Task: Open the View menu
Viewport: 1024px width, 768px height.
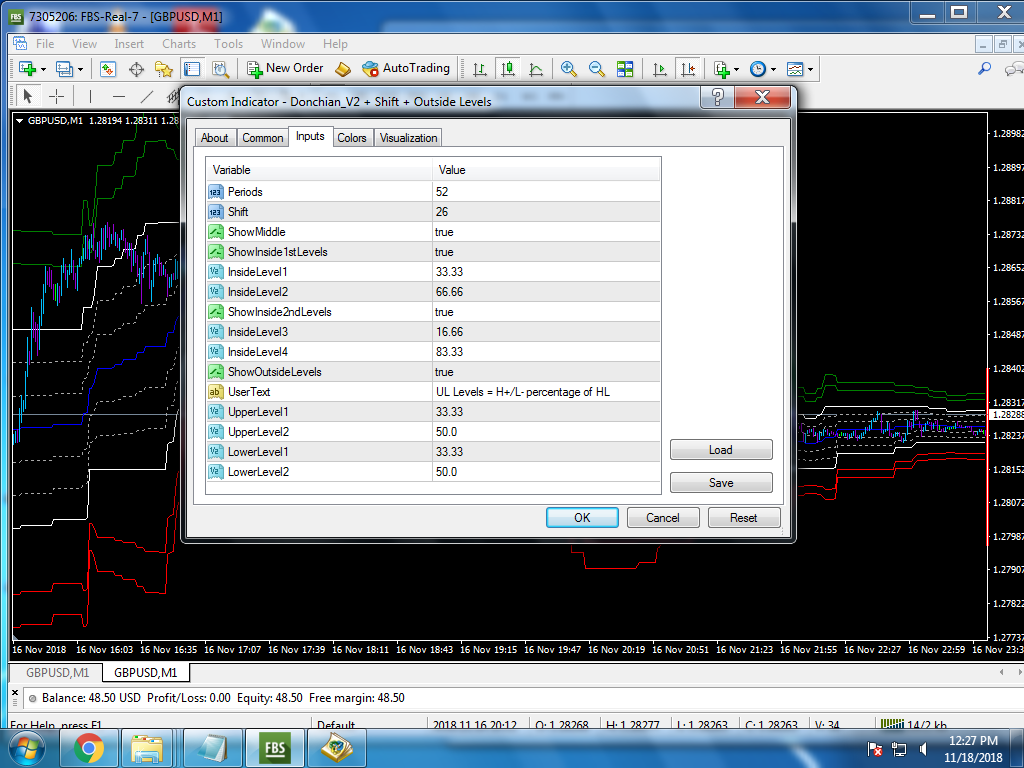Action: pyautogui.click(x=84, y=44)
